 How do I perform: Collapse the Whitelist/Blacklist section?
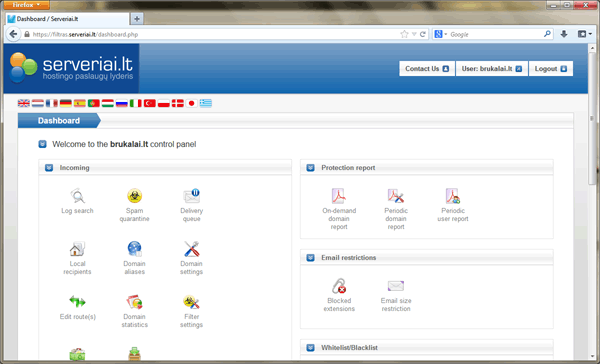pos(311,348)
